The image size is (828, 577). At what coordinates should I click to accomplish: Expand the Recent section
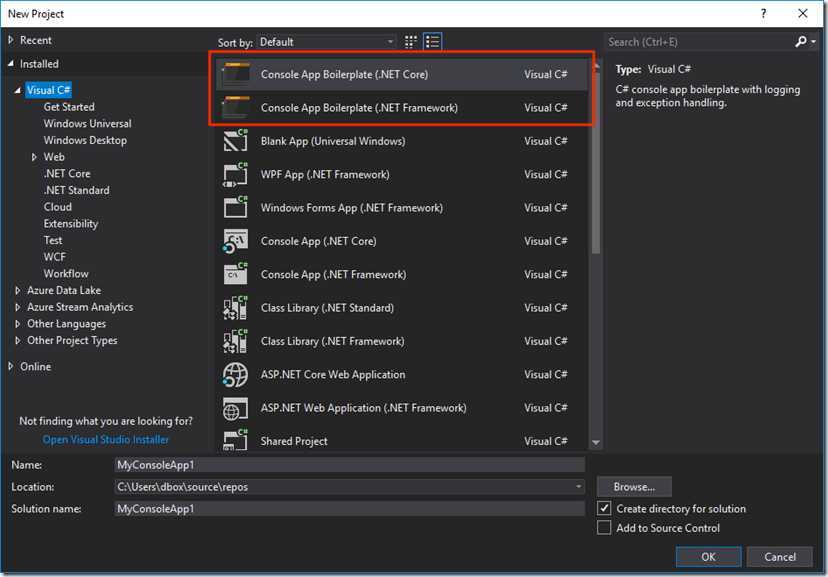pyautogui.click(x=11, y=40)
